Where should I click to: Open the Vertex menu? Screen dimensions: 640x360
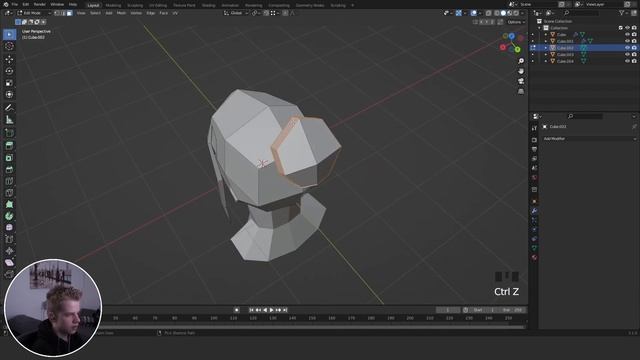click(136, 13)
